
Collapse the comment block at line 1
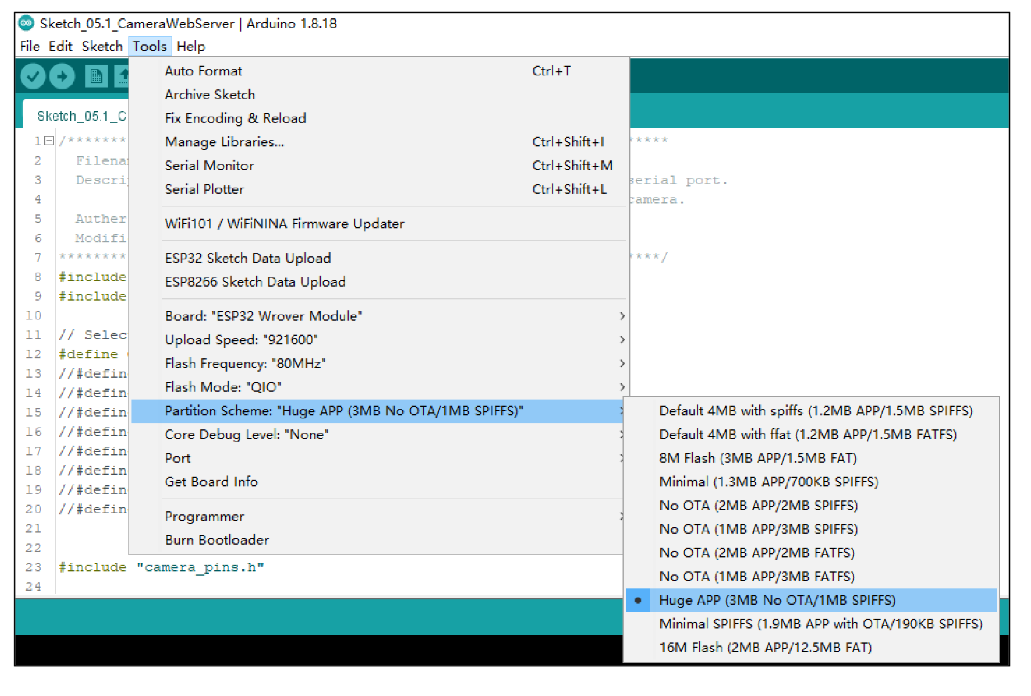[51, 142]
